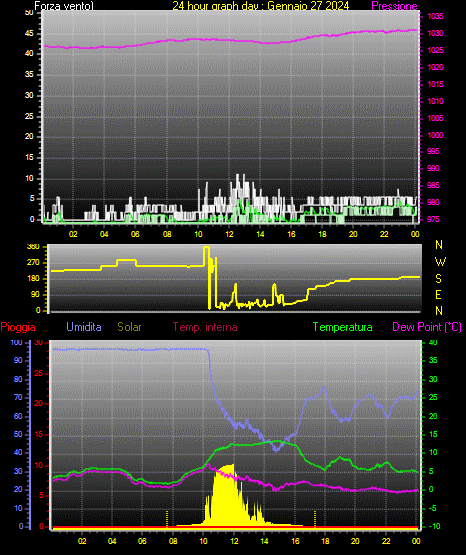Click the 45 wind speed axis value
This screenshot has width=466, height=555.
(29, 34)
